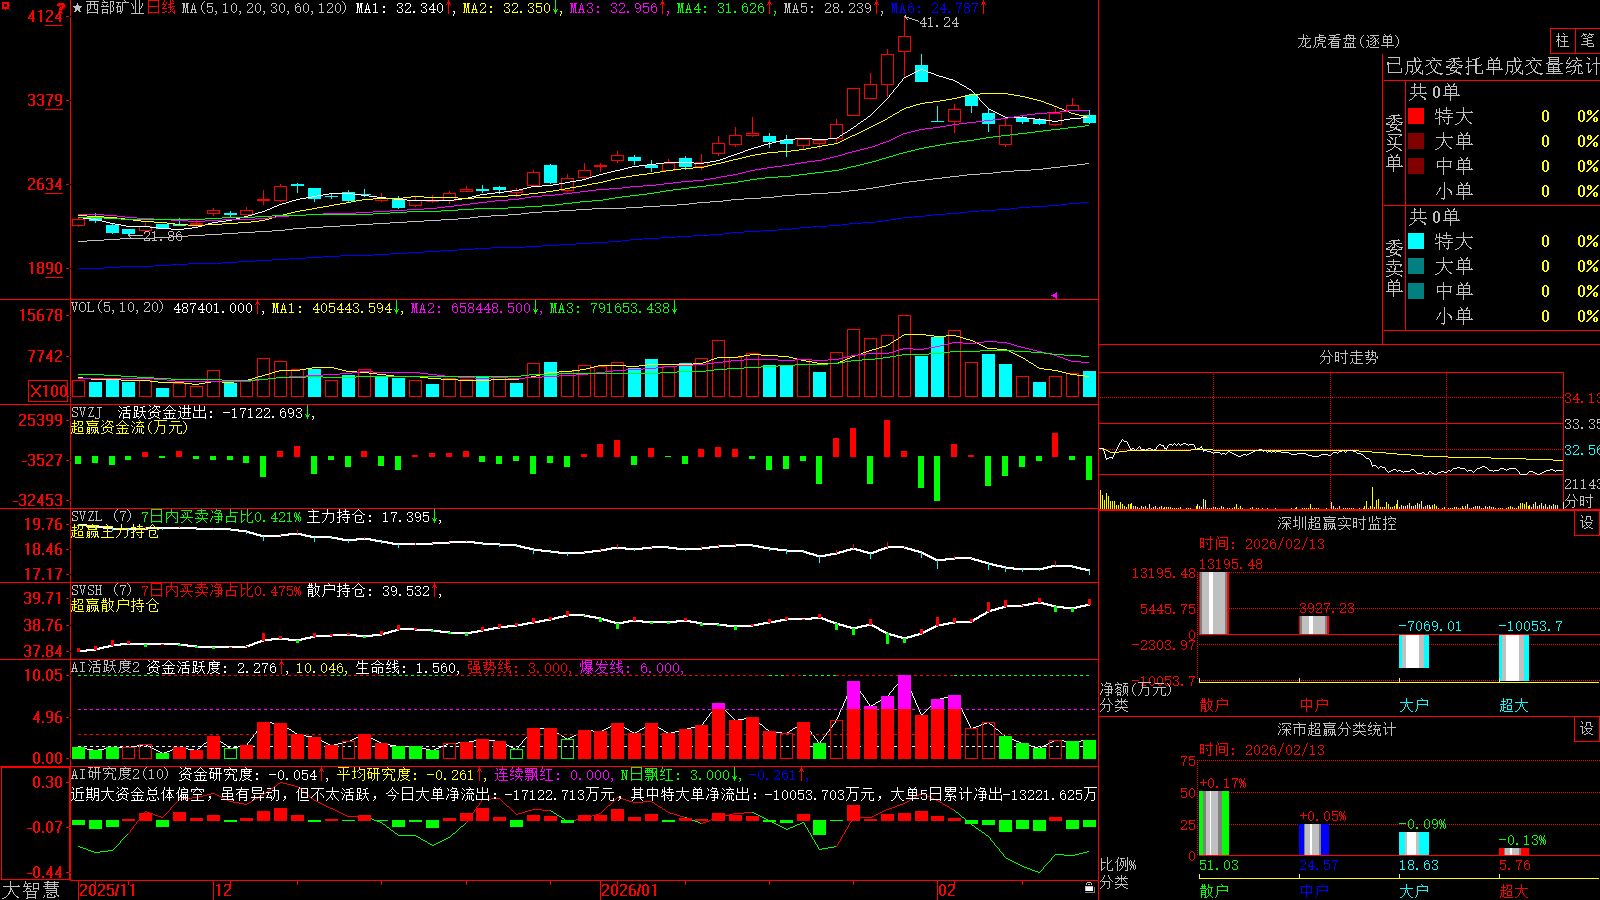Click the 51.03 散户 bar in 深市超赢分类统计

(x=1213, y=824)
